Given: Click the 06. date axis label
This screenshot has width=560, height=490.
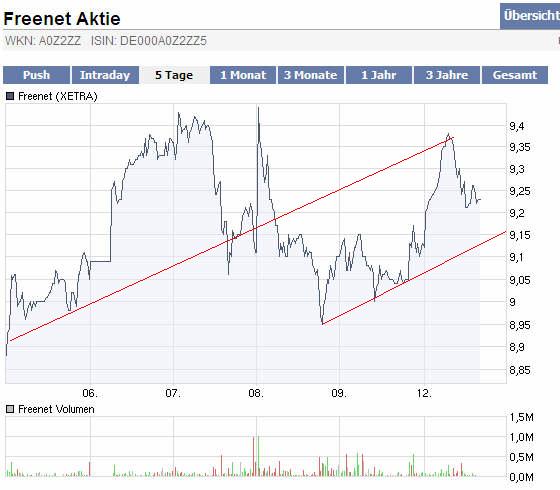Looking at the screenshot, I should coord(90,393).
